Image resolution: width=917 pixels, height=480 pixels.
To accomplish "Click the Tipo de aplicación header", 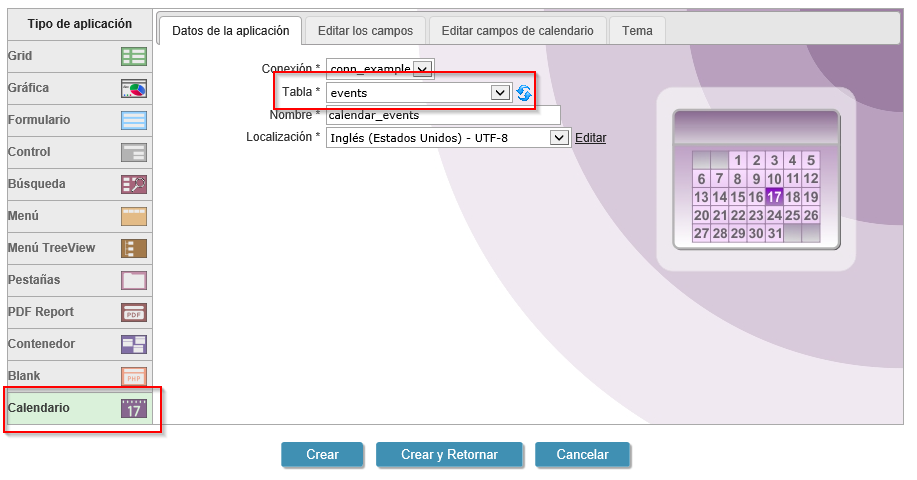I will 80,24.
